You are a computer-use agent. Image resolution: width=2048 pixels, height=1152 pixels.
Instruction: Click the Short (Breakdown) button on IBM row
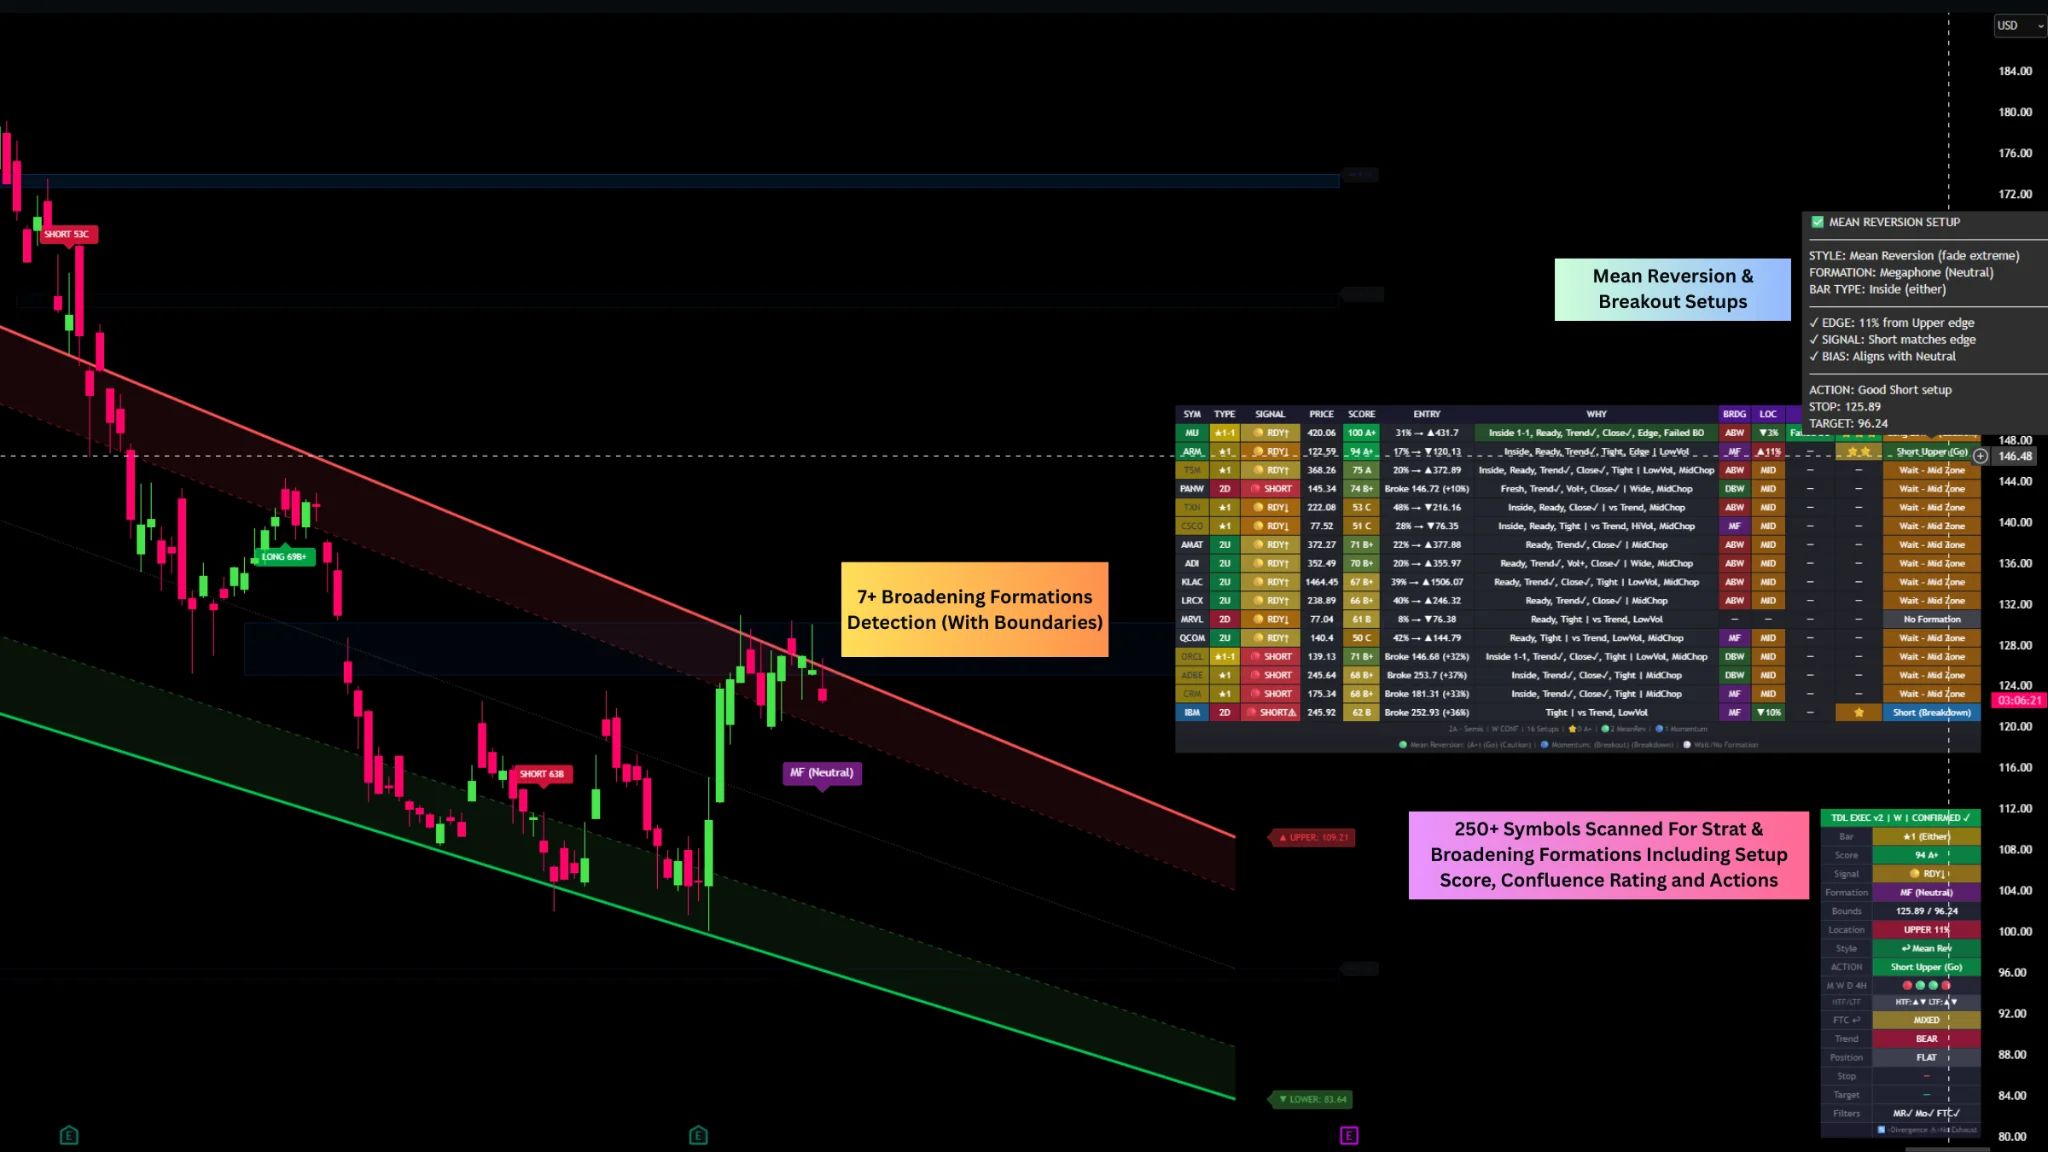click(x=1932, y=712)
